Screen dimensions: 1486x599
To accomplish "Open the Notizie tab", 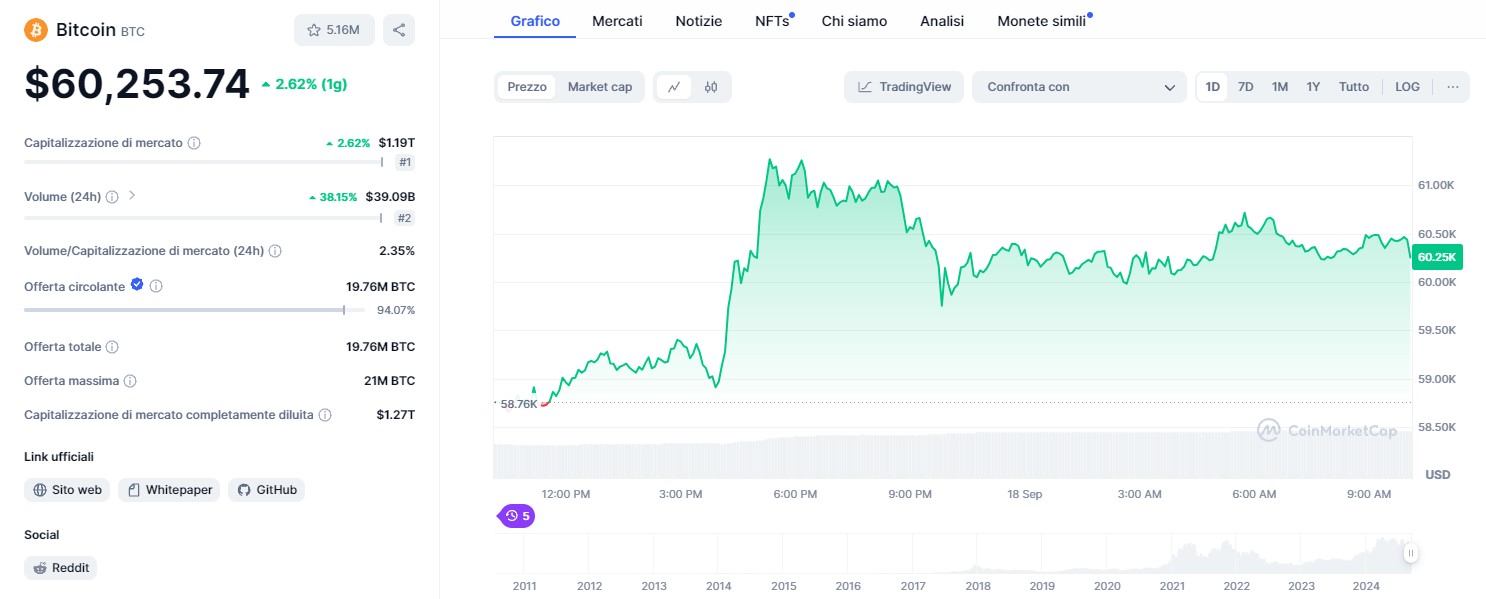I will pyautogui.click(x=698, y=21).
